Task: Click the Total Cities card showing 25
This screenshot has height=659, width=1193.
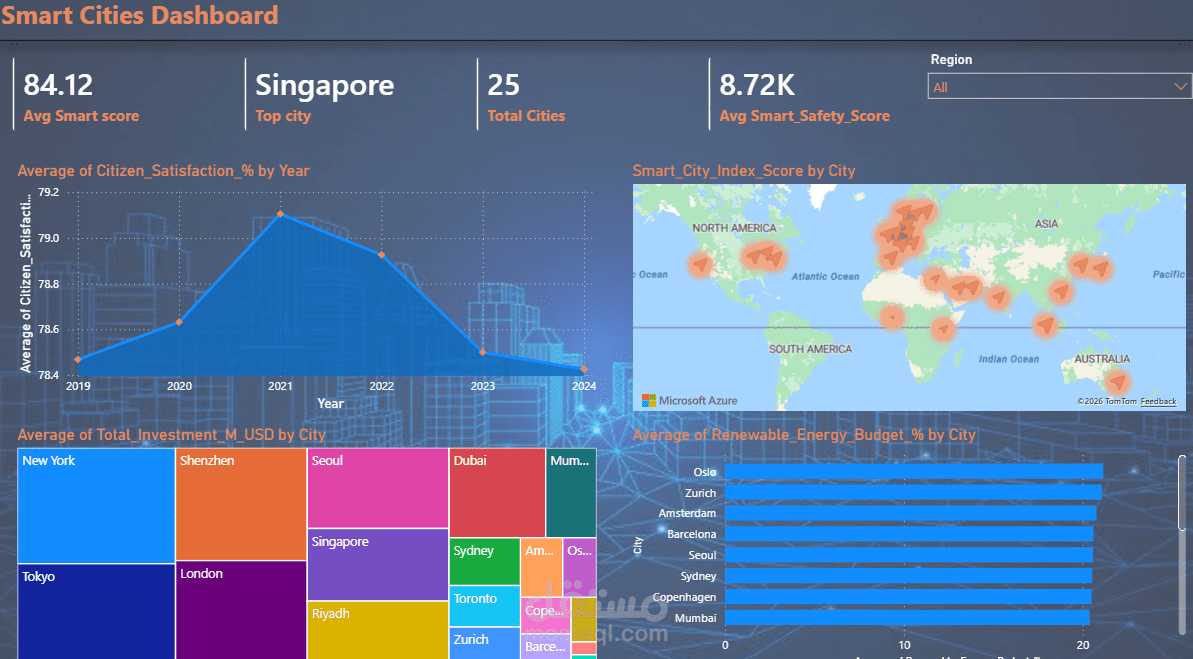Action: coord(527,95)
